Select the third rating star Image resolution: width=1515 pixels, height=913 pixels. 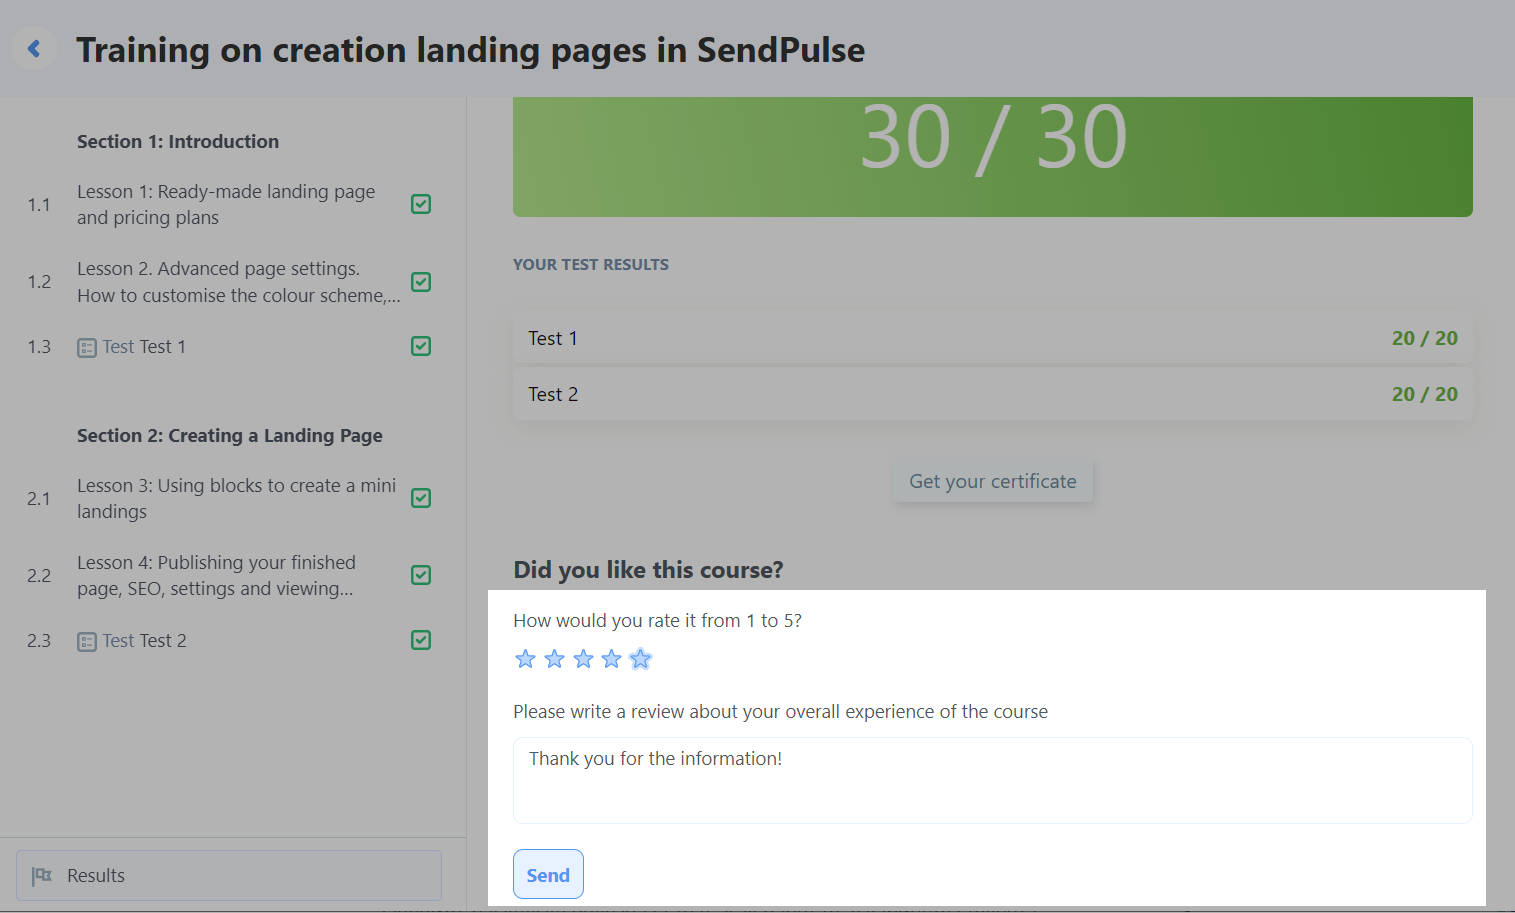coord(583,659)
